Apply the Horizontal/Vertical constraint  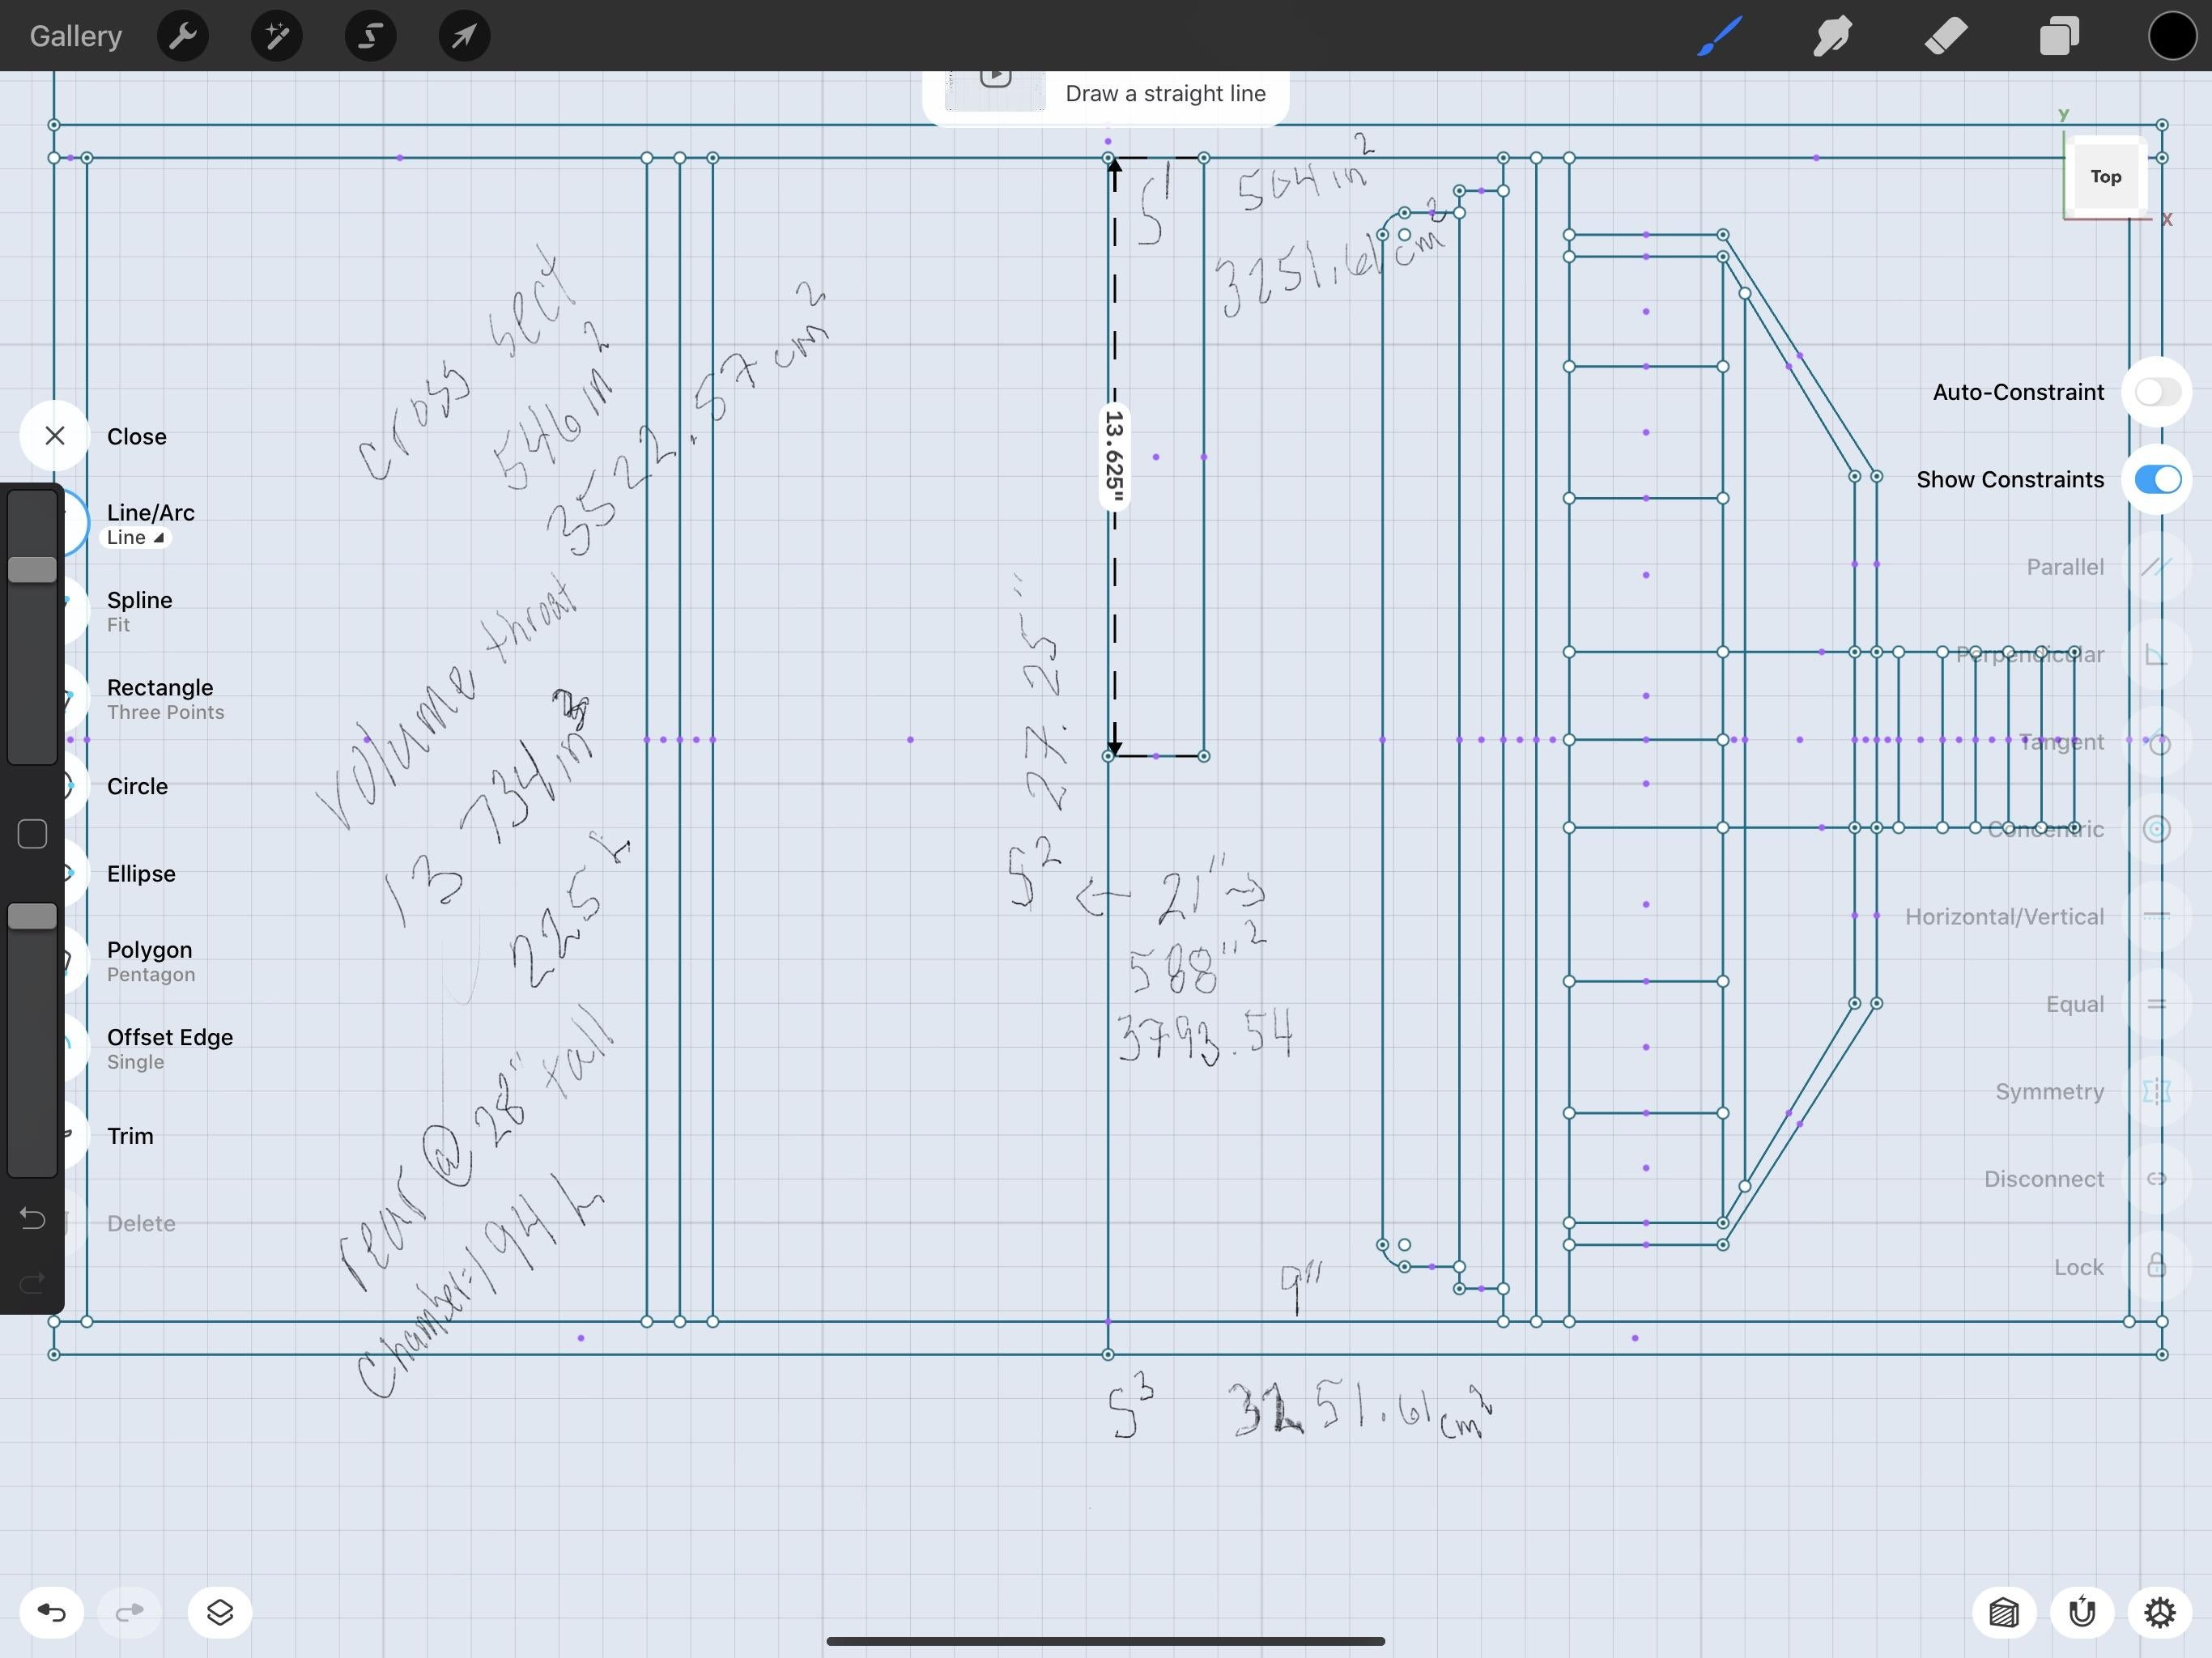[x=2156, y=917]
